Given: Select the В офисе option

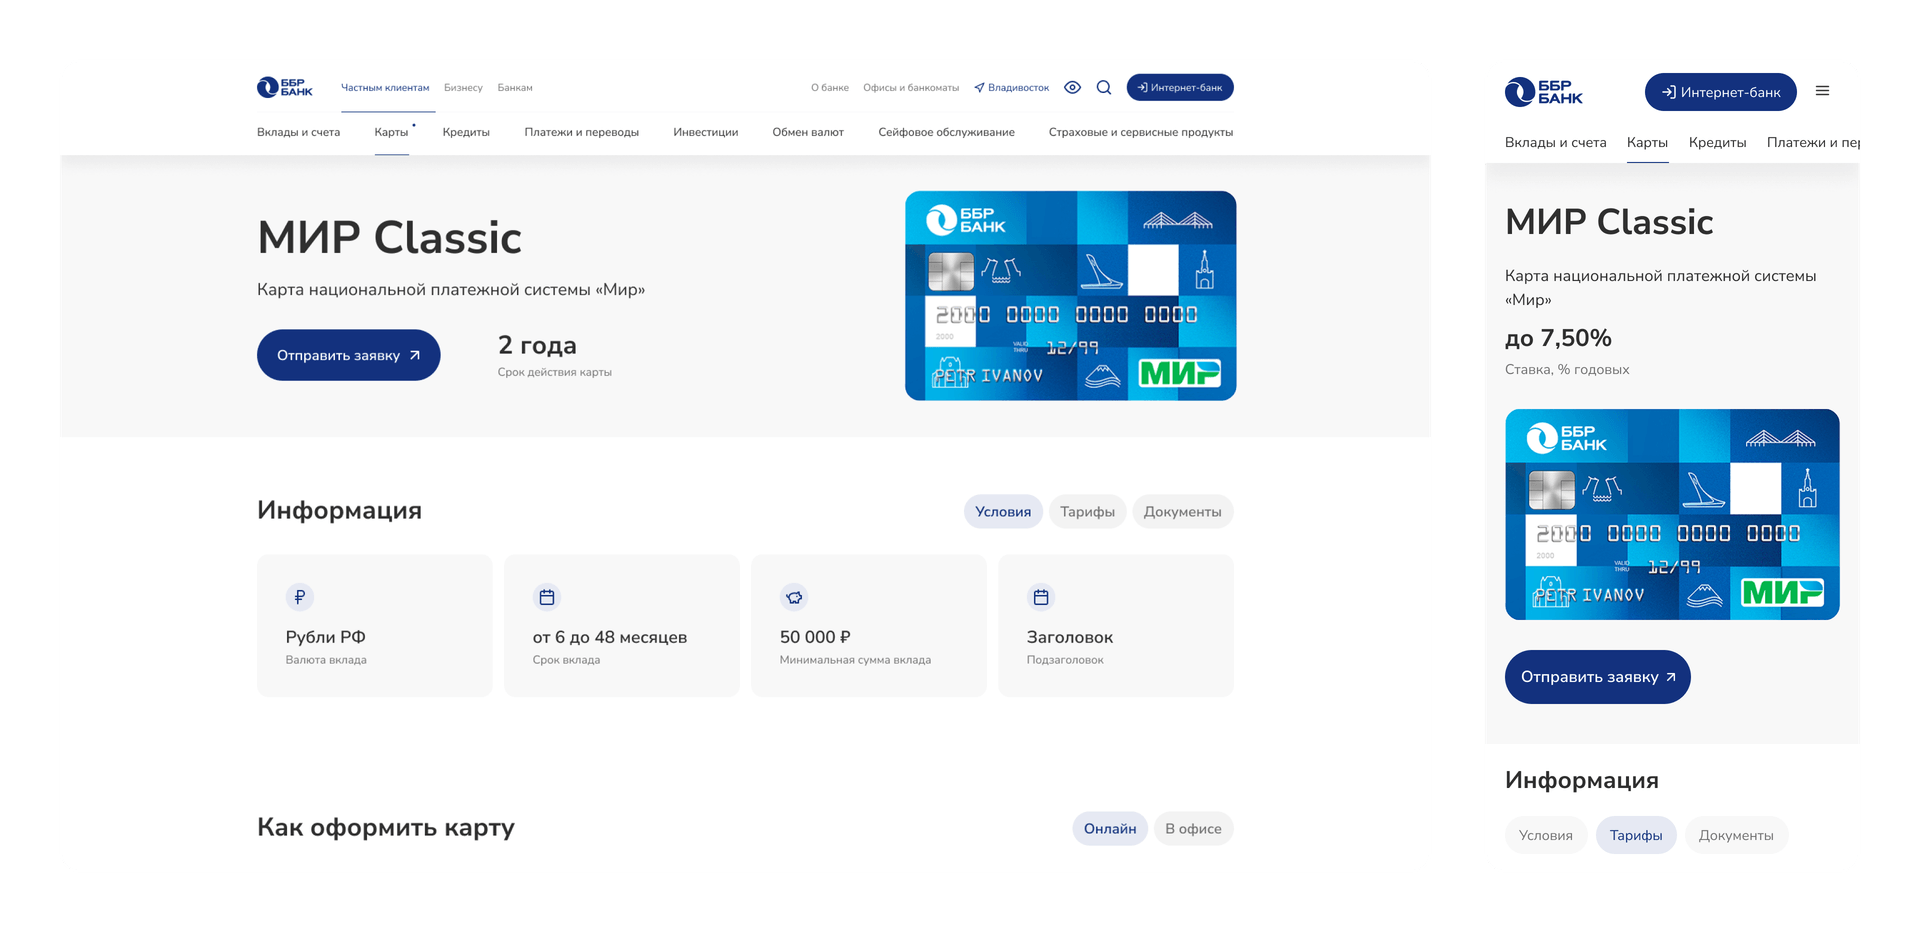Looking at the screenshot, I should coord(1193,828).
